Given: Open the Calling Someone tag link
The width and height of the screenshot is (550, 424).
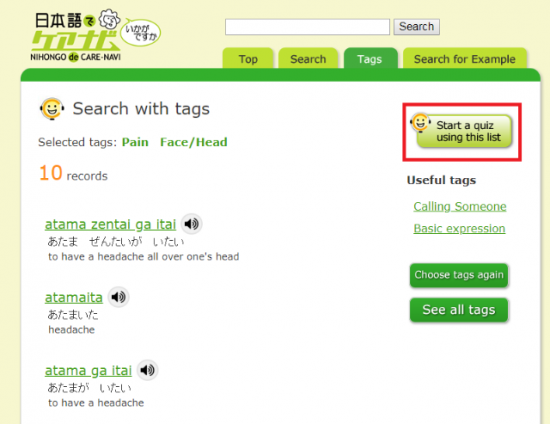Looking at the screenshot, I should click(460, 207).
